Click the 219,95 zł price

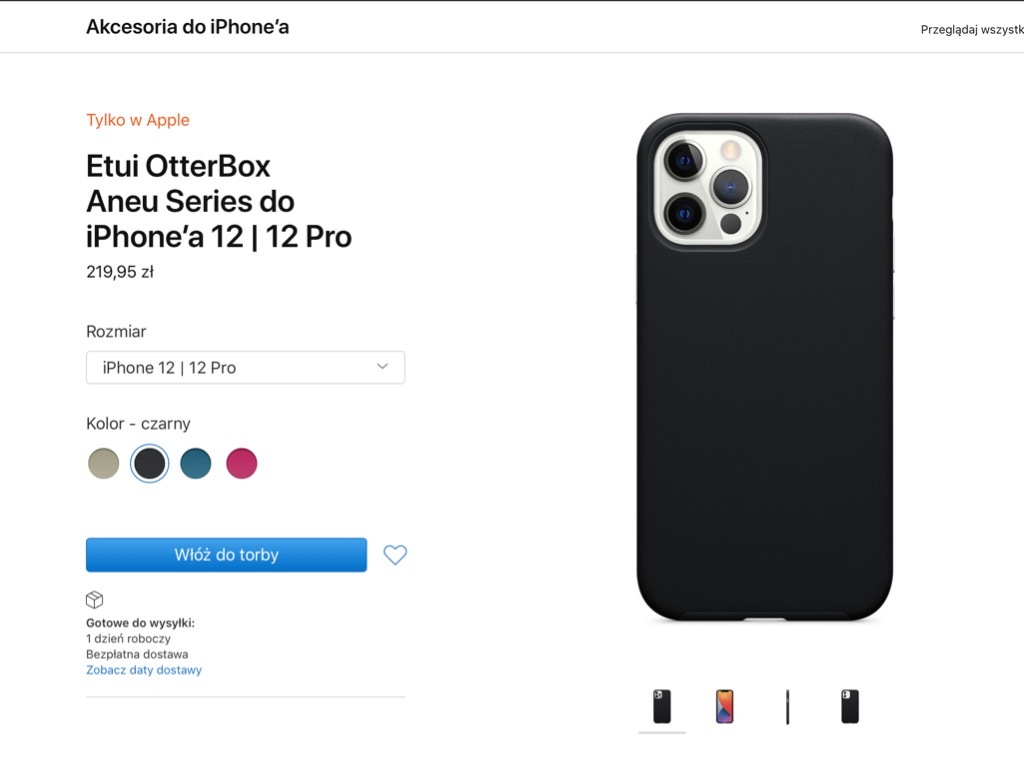(x=120, y=272)
